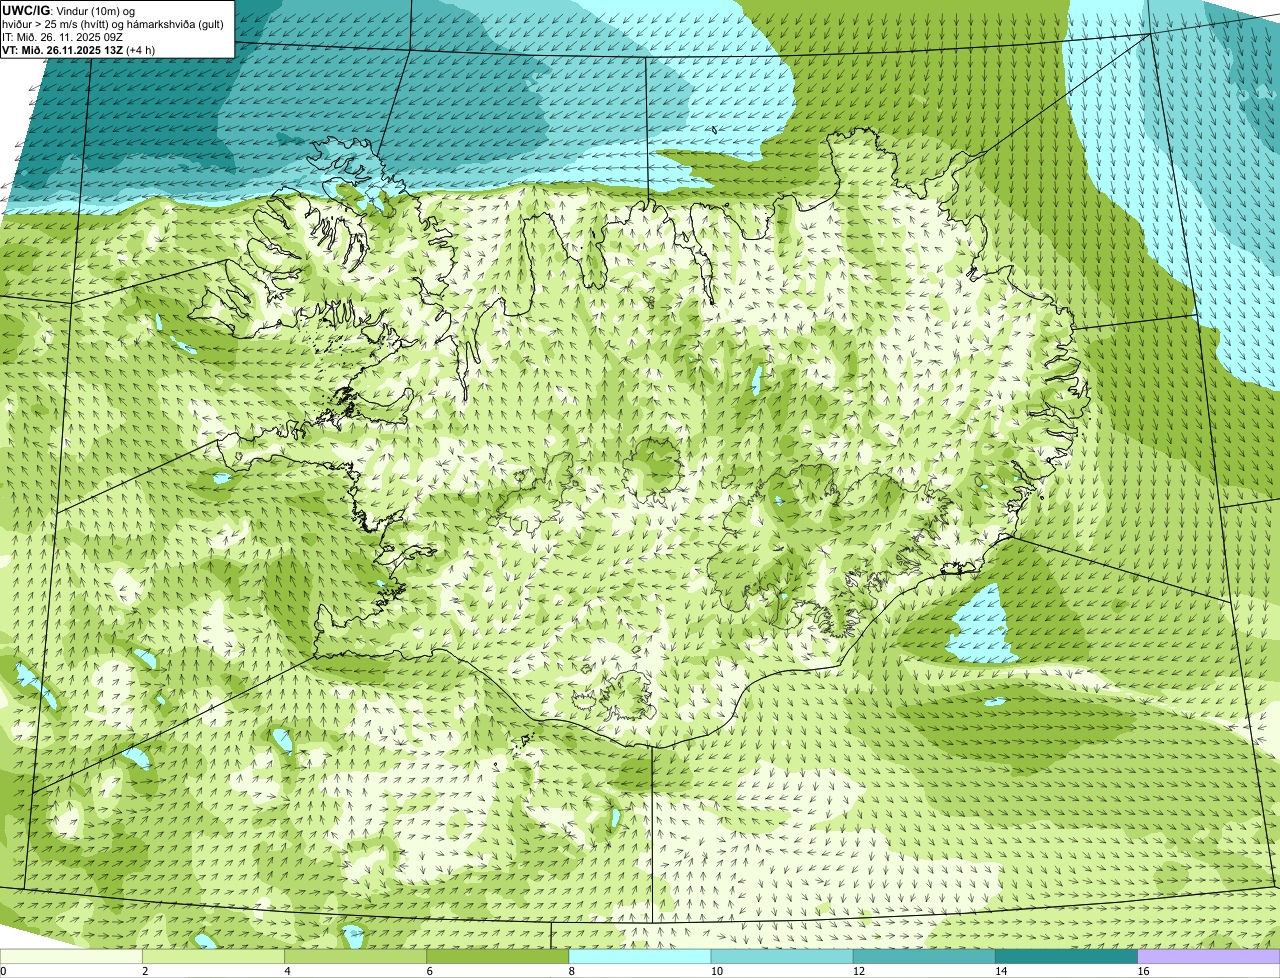Viewport: 1280px width, 978px height.
Task: Click the "2" label on the wind scale
Action: click(x=145, y=971)
